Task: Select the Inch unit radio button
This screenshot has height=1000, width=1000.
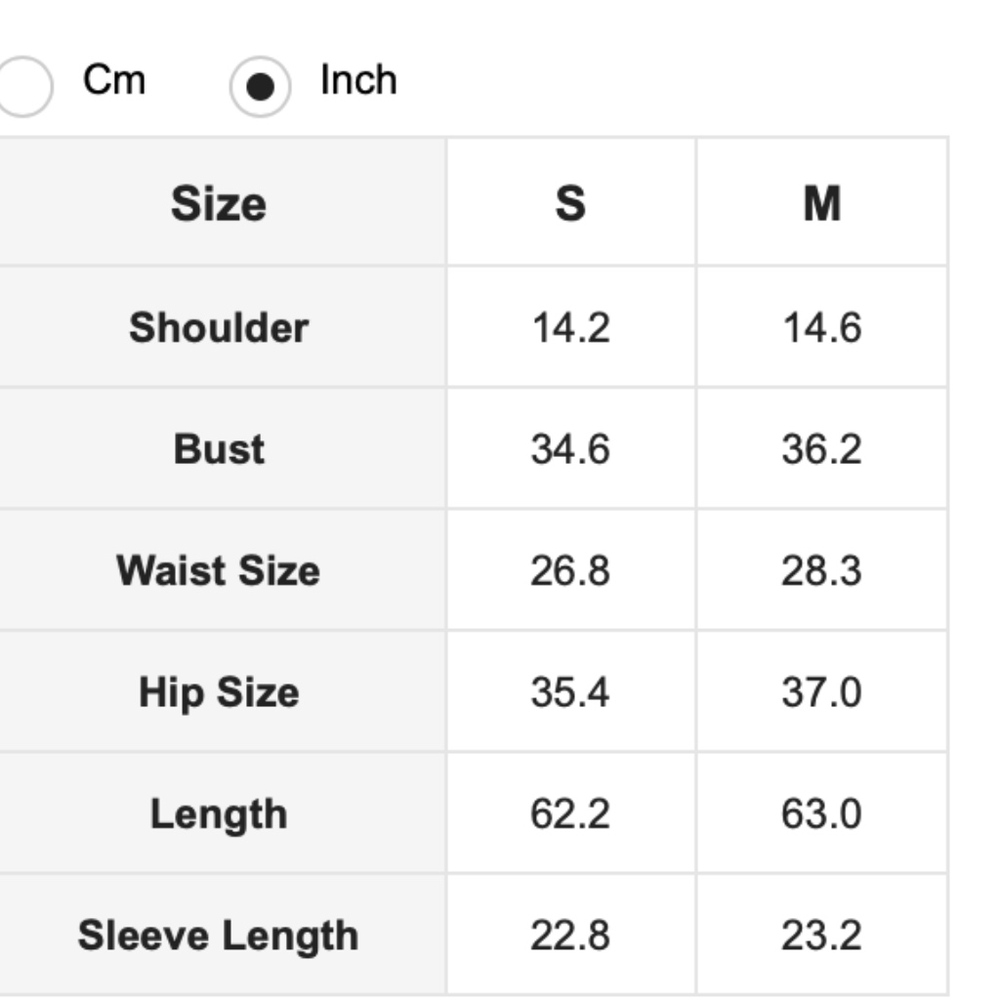Action: pos(260,87)
